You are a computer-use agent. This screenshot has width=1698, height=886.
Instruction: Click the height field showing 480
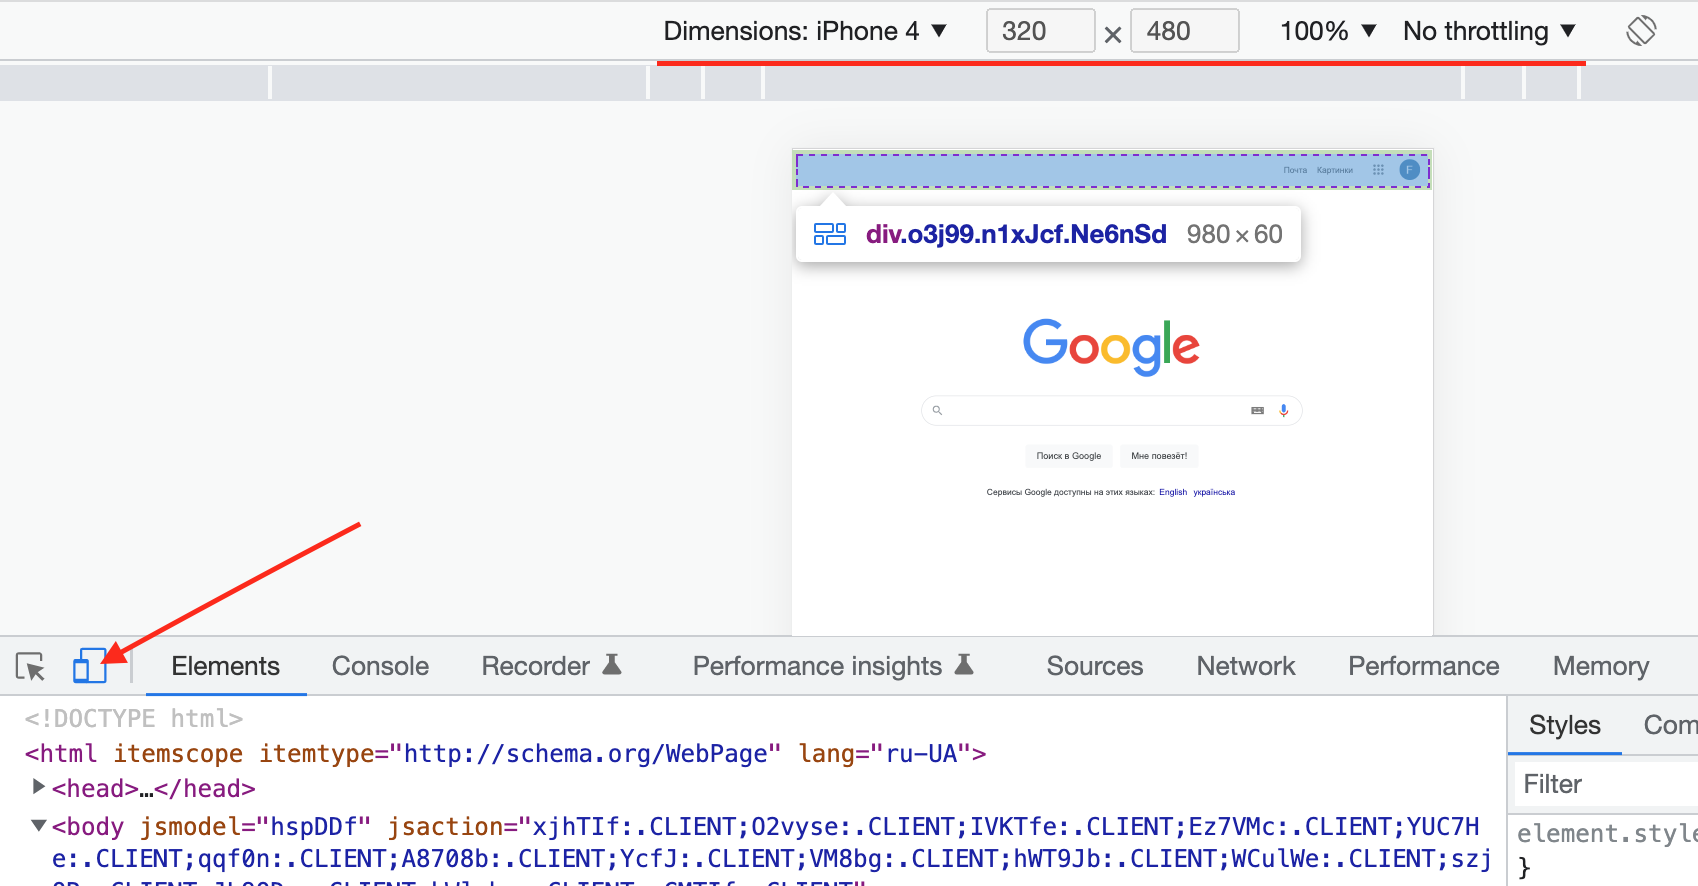(1184, 31)
